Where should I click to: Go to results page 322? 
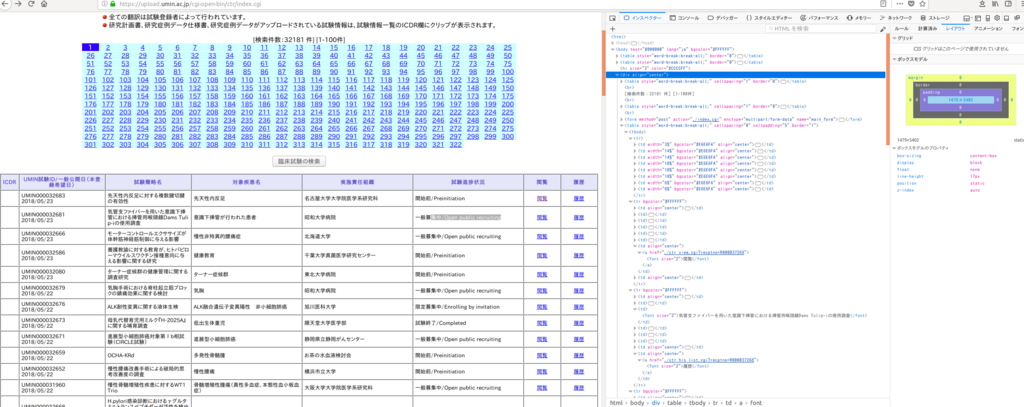(456, 144)
